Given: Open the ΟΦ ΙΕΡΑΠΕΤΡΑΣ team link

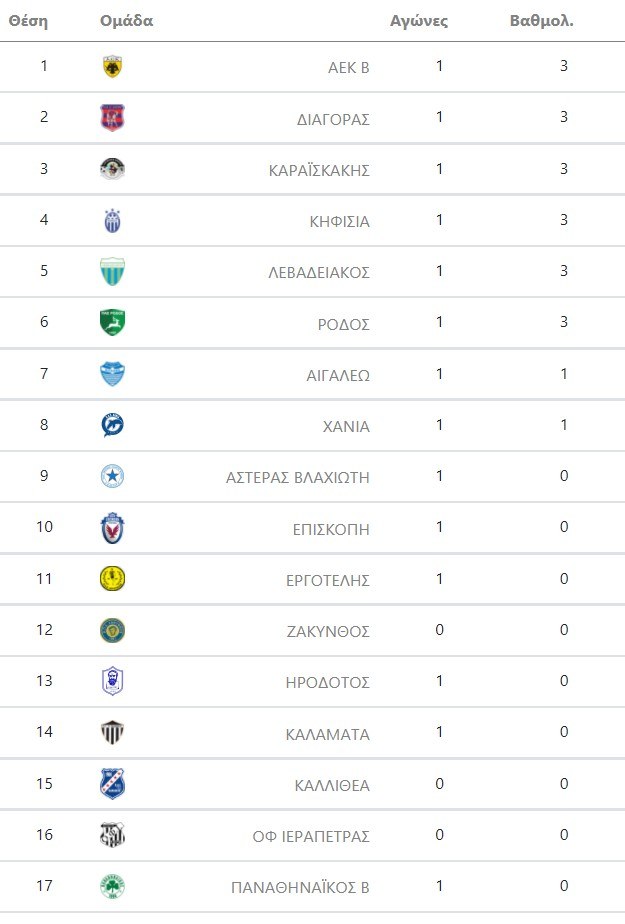Looking at the screenshot, I should coord(311,836).
